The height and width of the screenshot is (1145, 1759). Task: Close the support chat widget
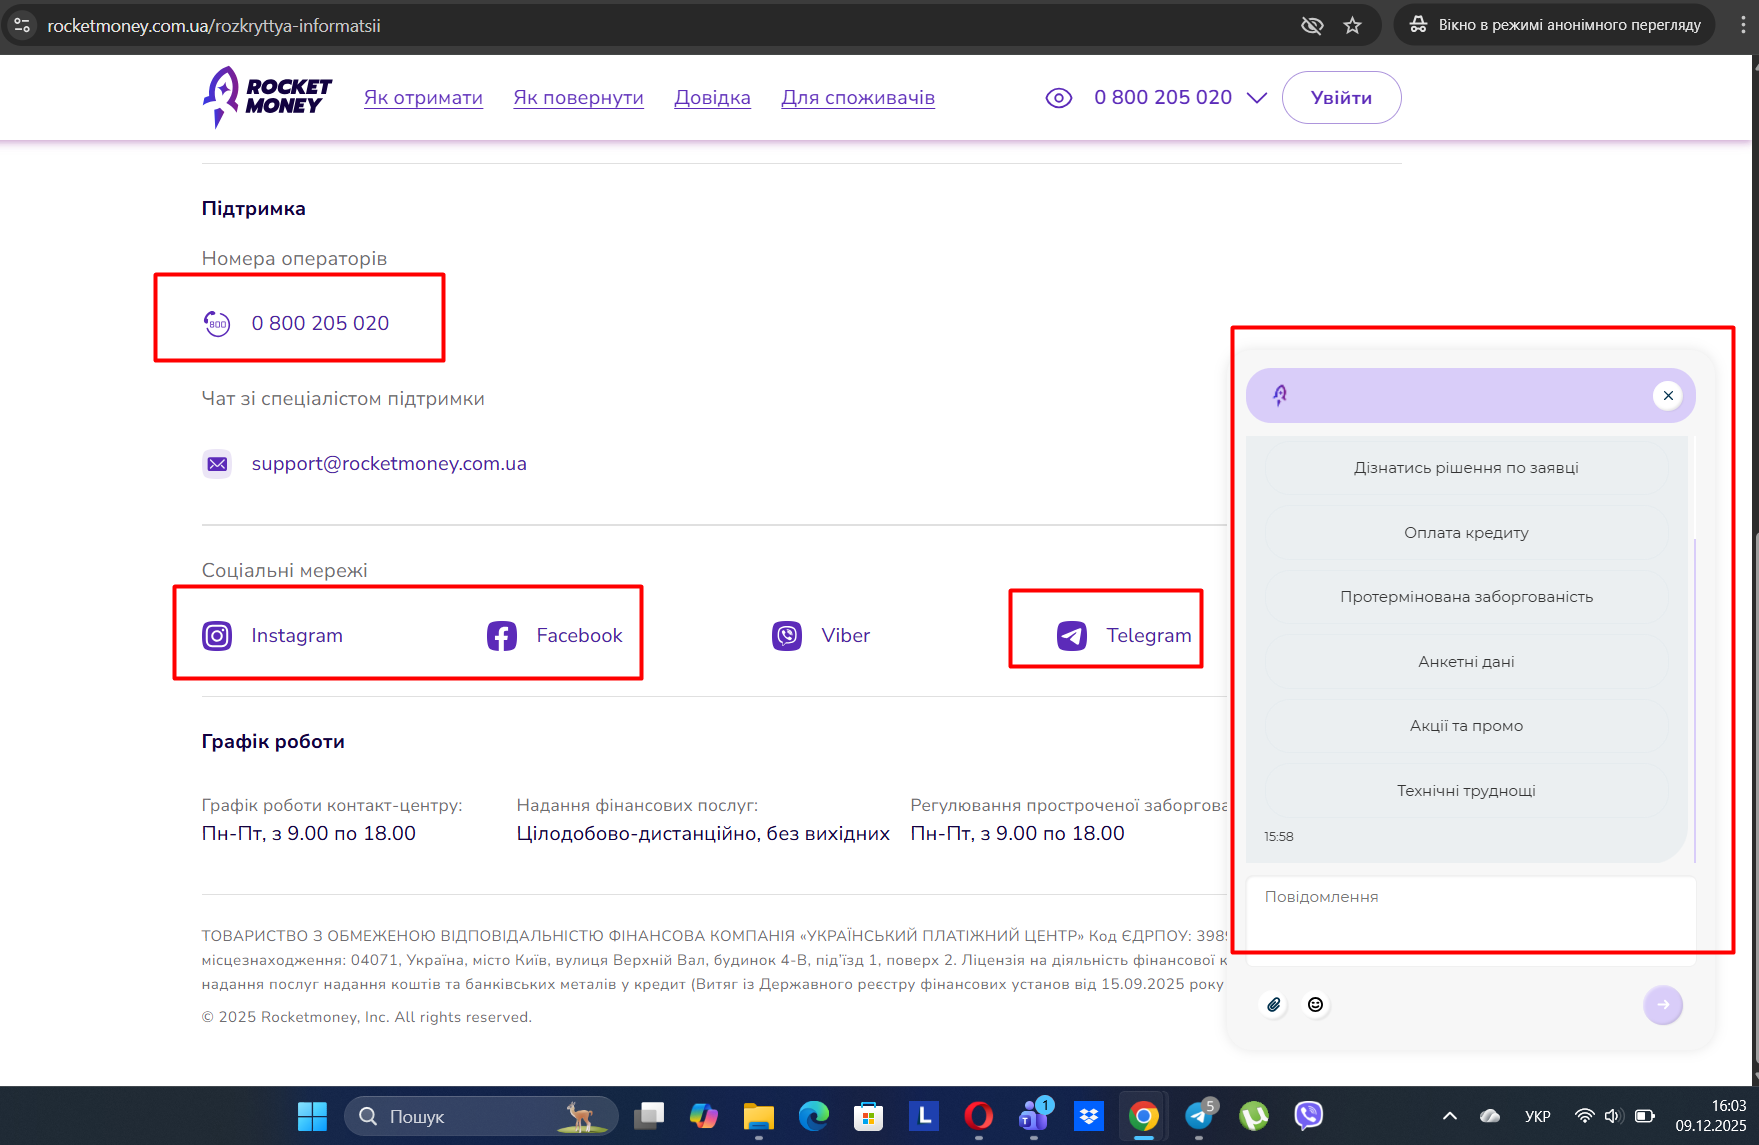[1668, 395]
